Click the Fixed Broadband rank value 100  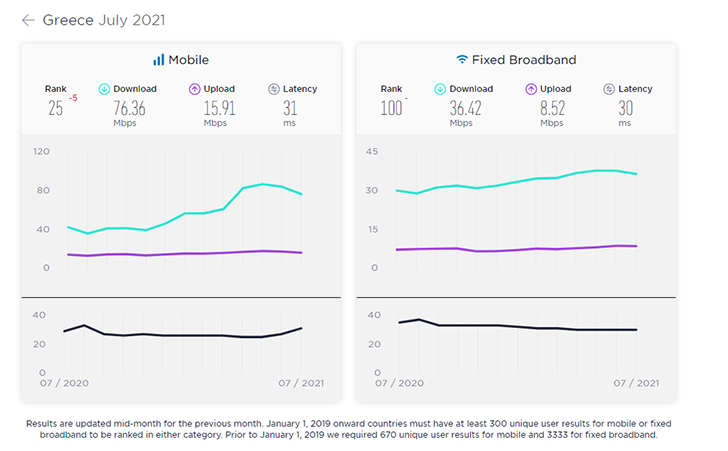pyautogui.click(x=393, y=108)
